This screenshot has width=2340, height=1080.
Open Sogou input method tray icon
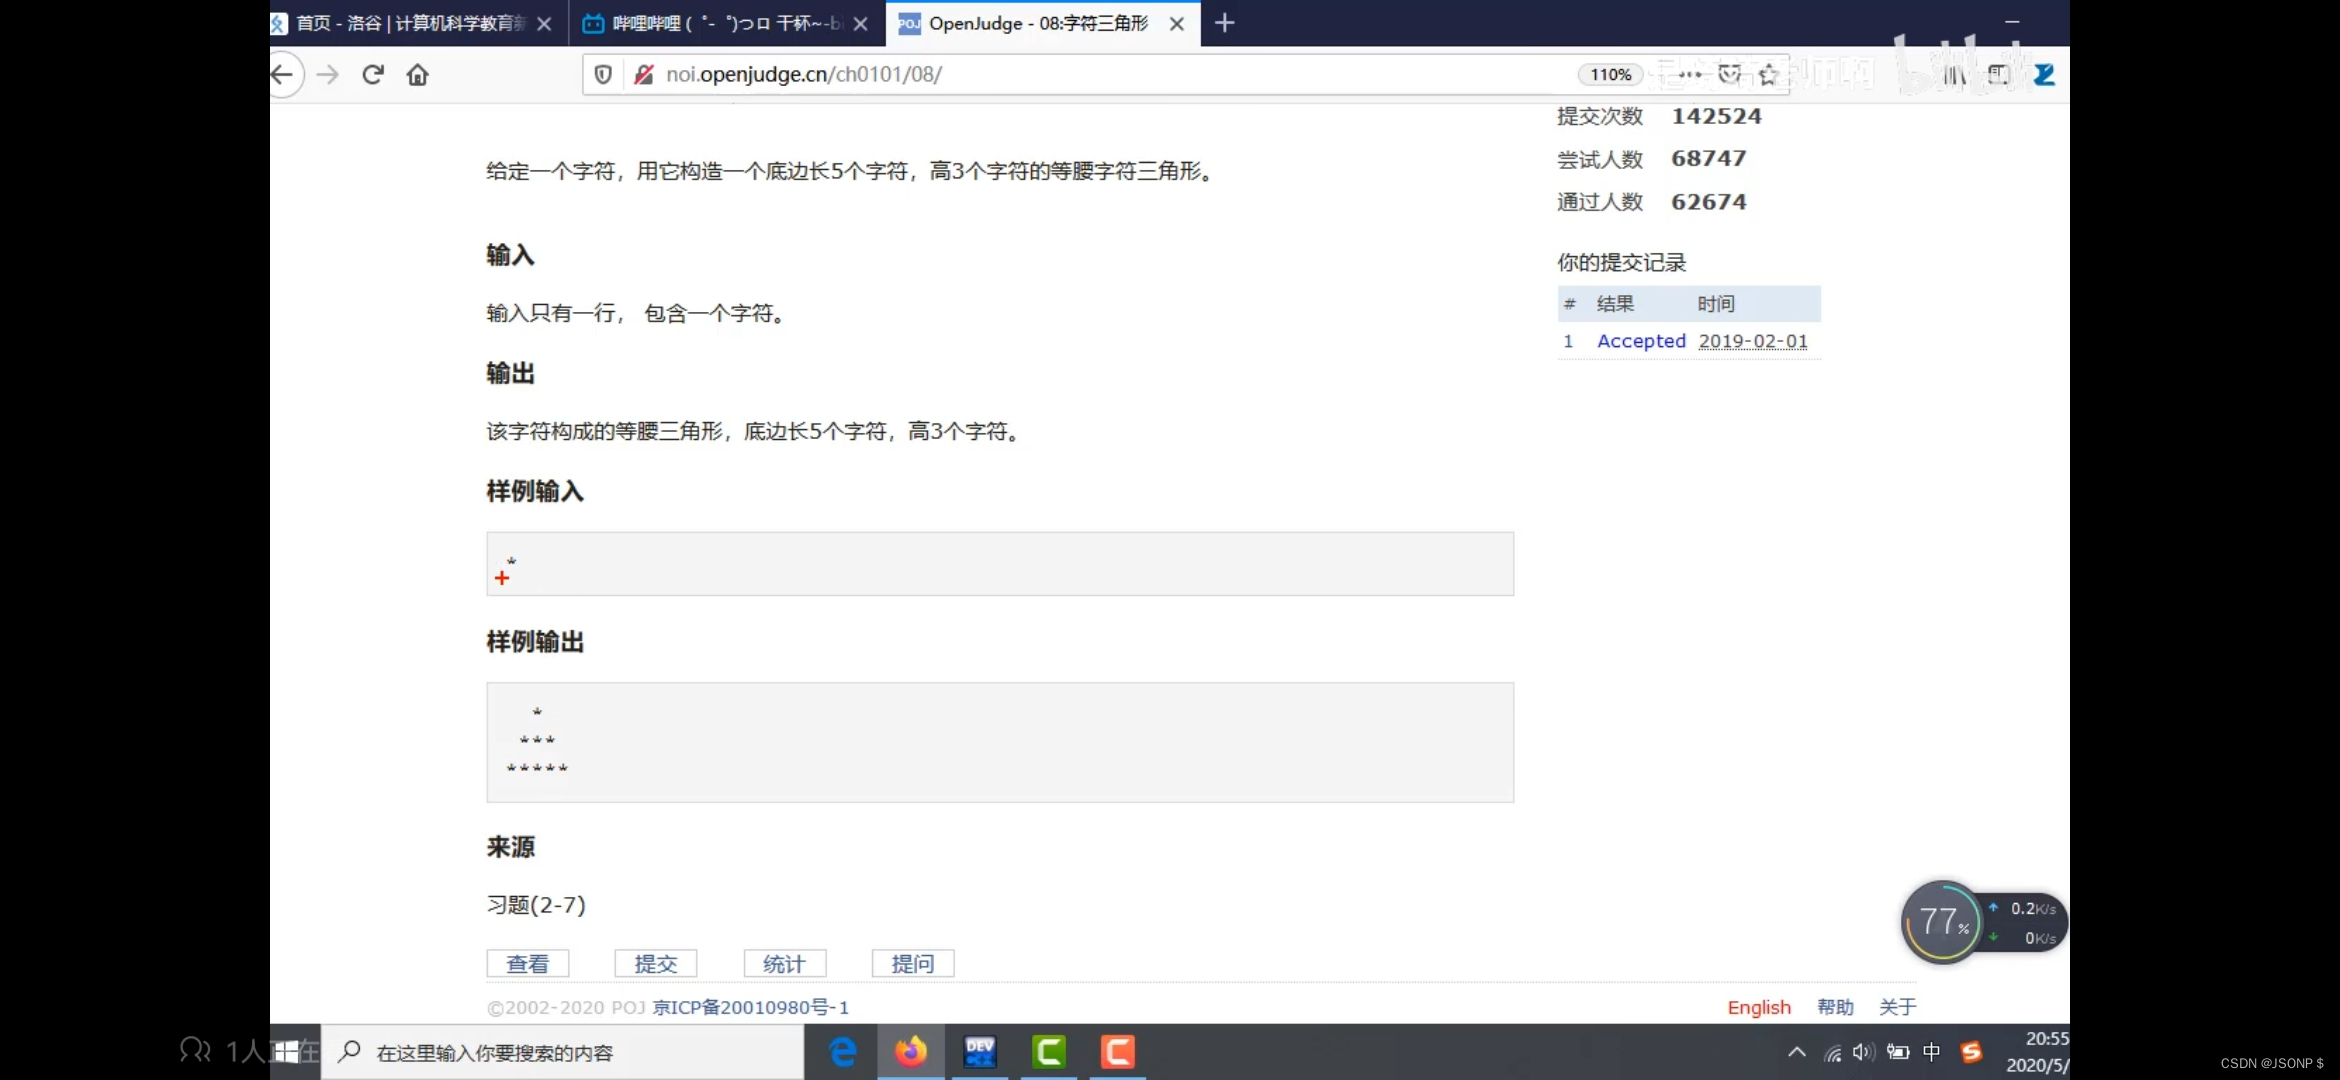pyautogui.click(x=1971, y=1051)
